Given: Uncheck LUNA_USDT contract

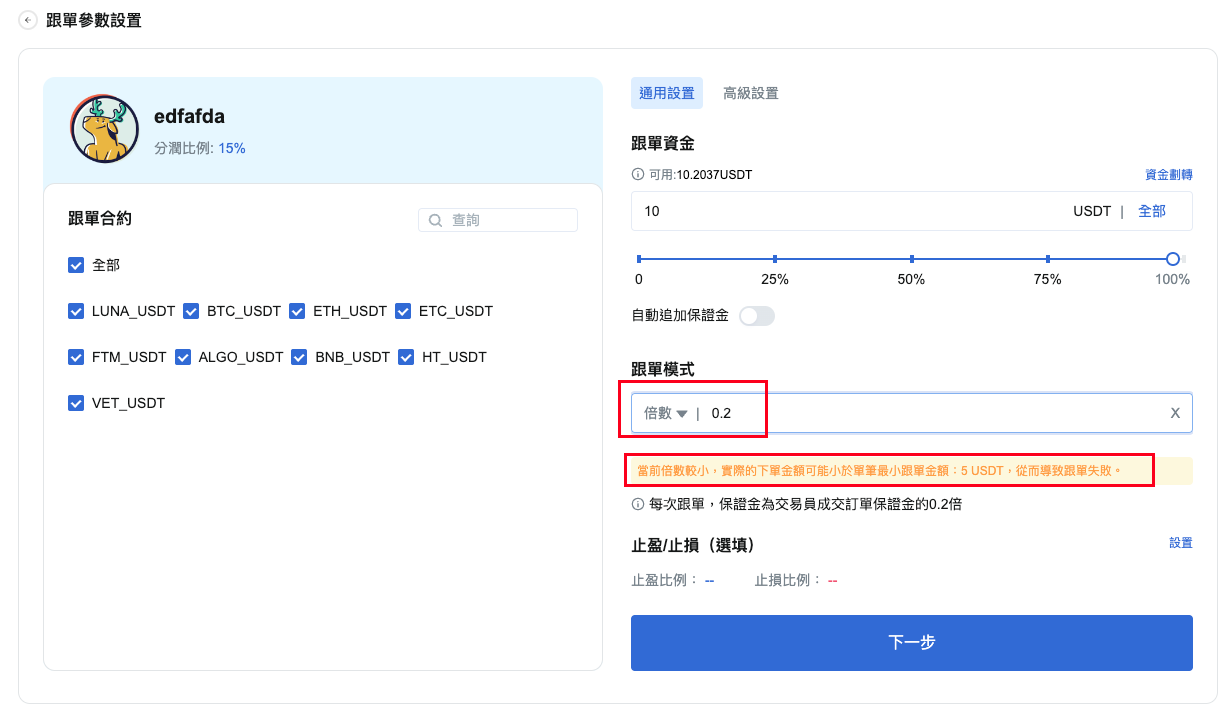Looking at the screenshot, I should (x=75, y=311).
